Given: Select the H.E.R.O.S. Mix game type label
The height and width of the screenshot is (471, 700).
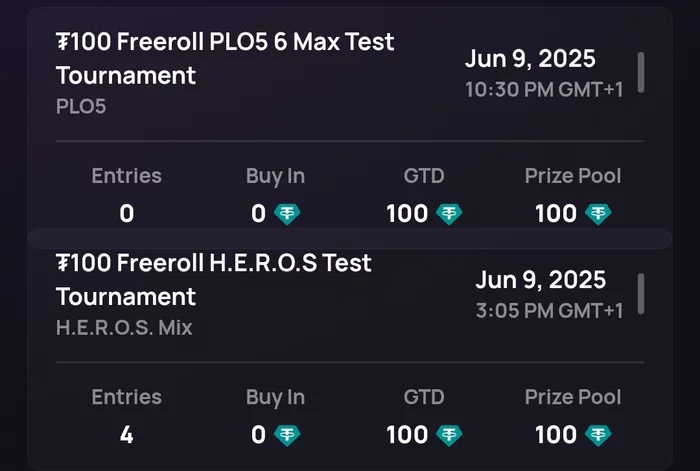Looking at the screenshot, I should (124, 328).
